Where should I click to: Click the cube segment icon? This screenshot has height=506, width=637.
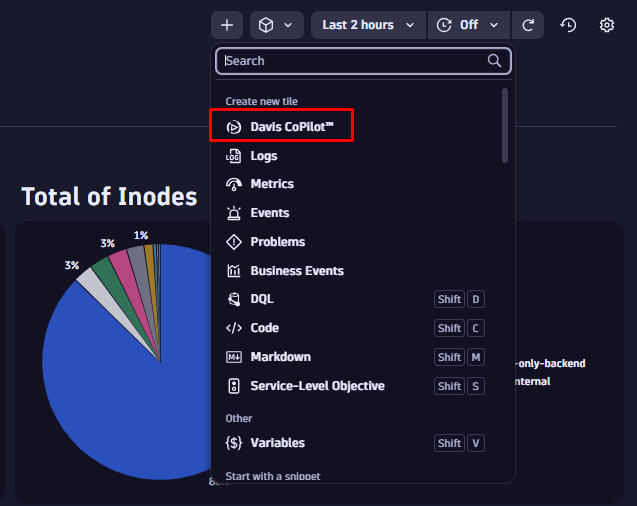click(266, 25)
